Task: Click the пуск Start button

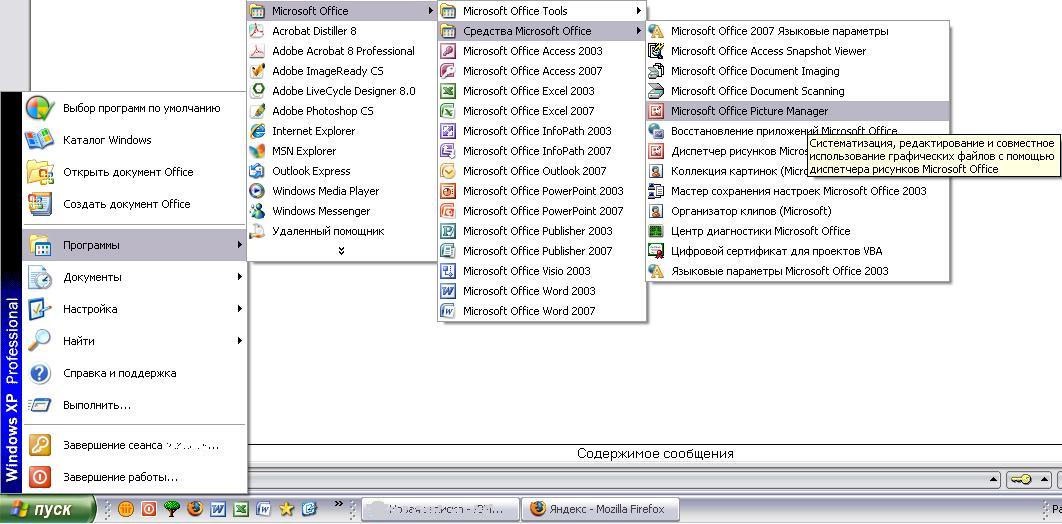Action: pos(47,509)
